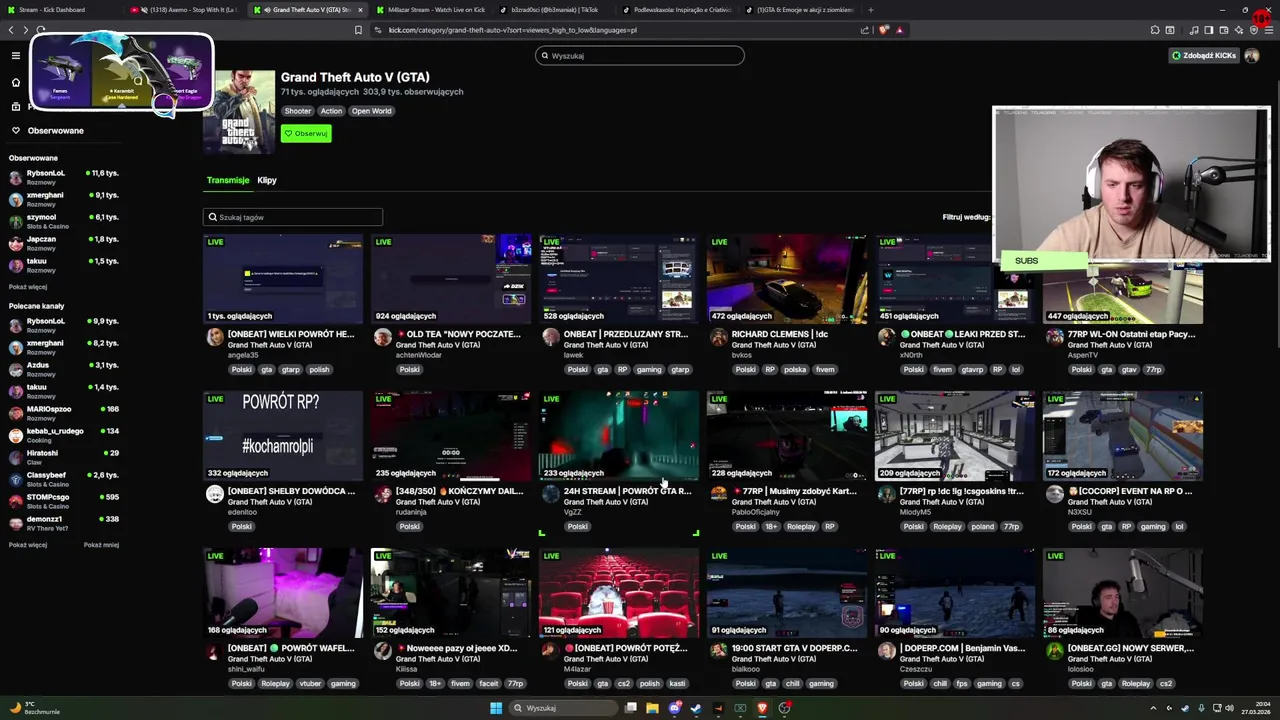The height and width of the screenshot is (720, 1280).
Task: Open Task View on the taskbar
Action: tap(631, 708)
